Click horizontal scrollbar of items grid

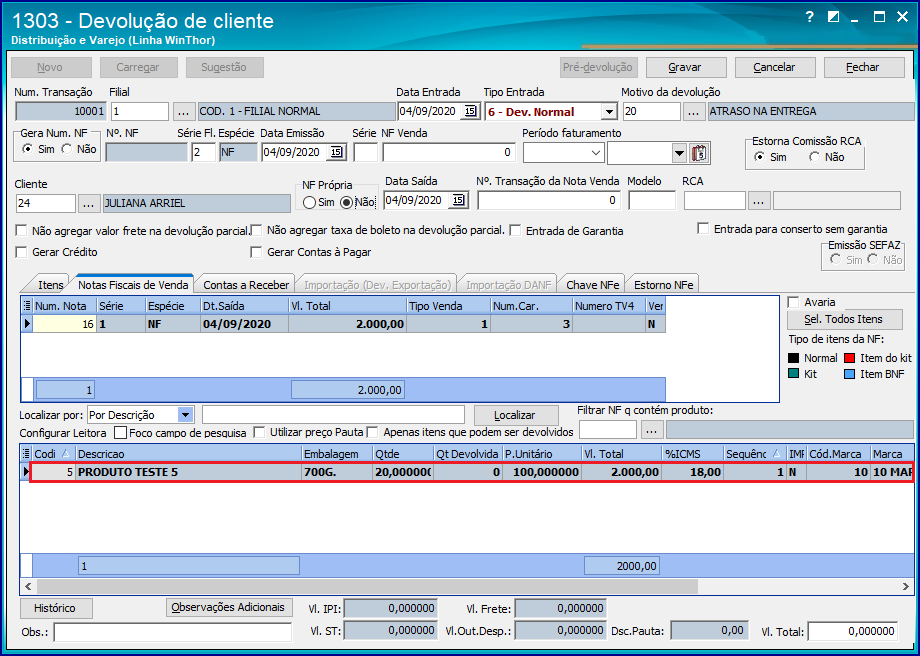pos(367,586)
